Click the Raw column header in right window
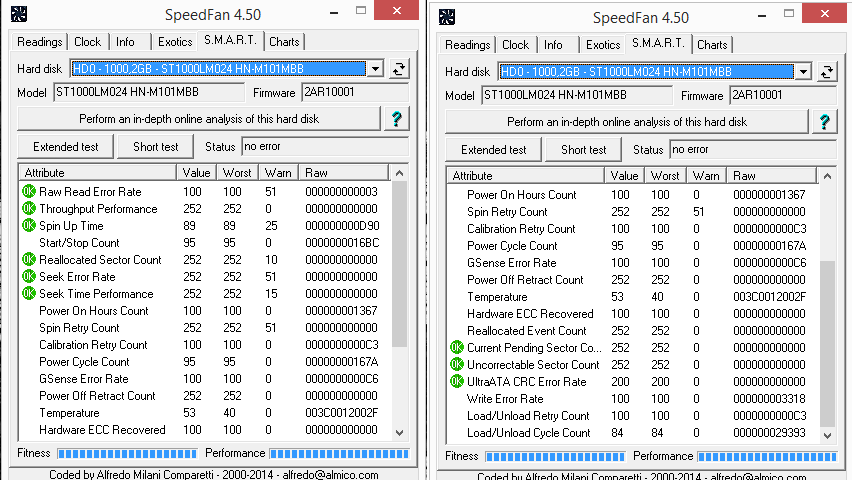Image resolution: width=852 pixels, height=480 pixels. tap(772, 176)
